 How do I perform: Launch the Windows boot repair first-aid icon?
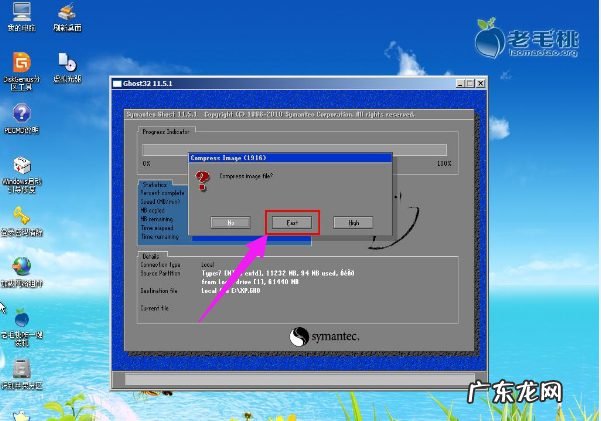click(21, 166)
